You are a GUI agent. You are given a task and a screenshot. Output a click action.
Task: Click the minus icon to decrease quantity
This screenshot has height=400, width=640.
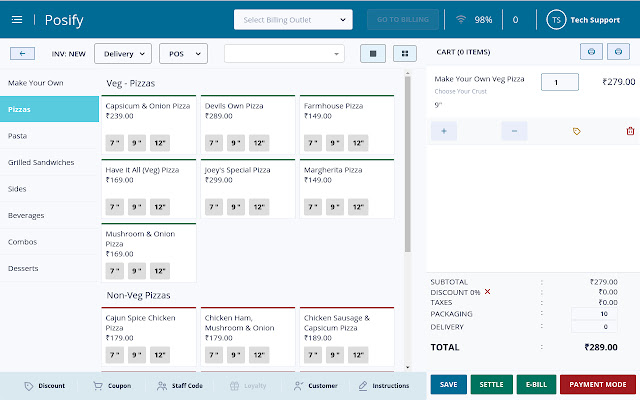pos(513,131)
